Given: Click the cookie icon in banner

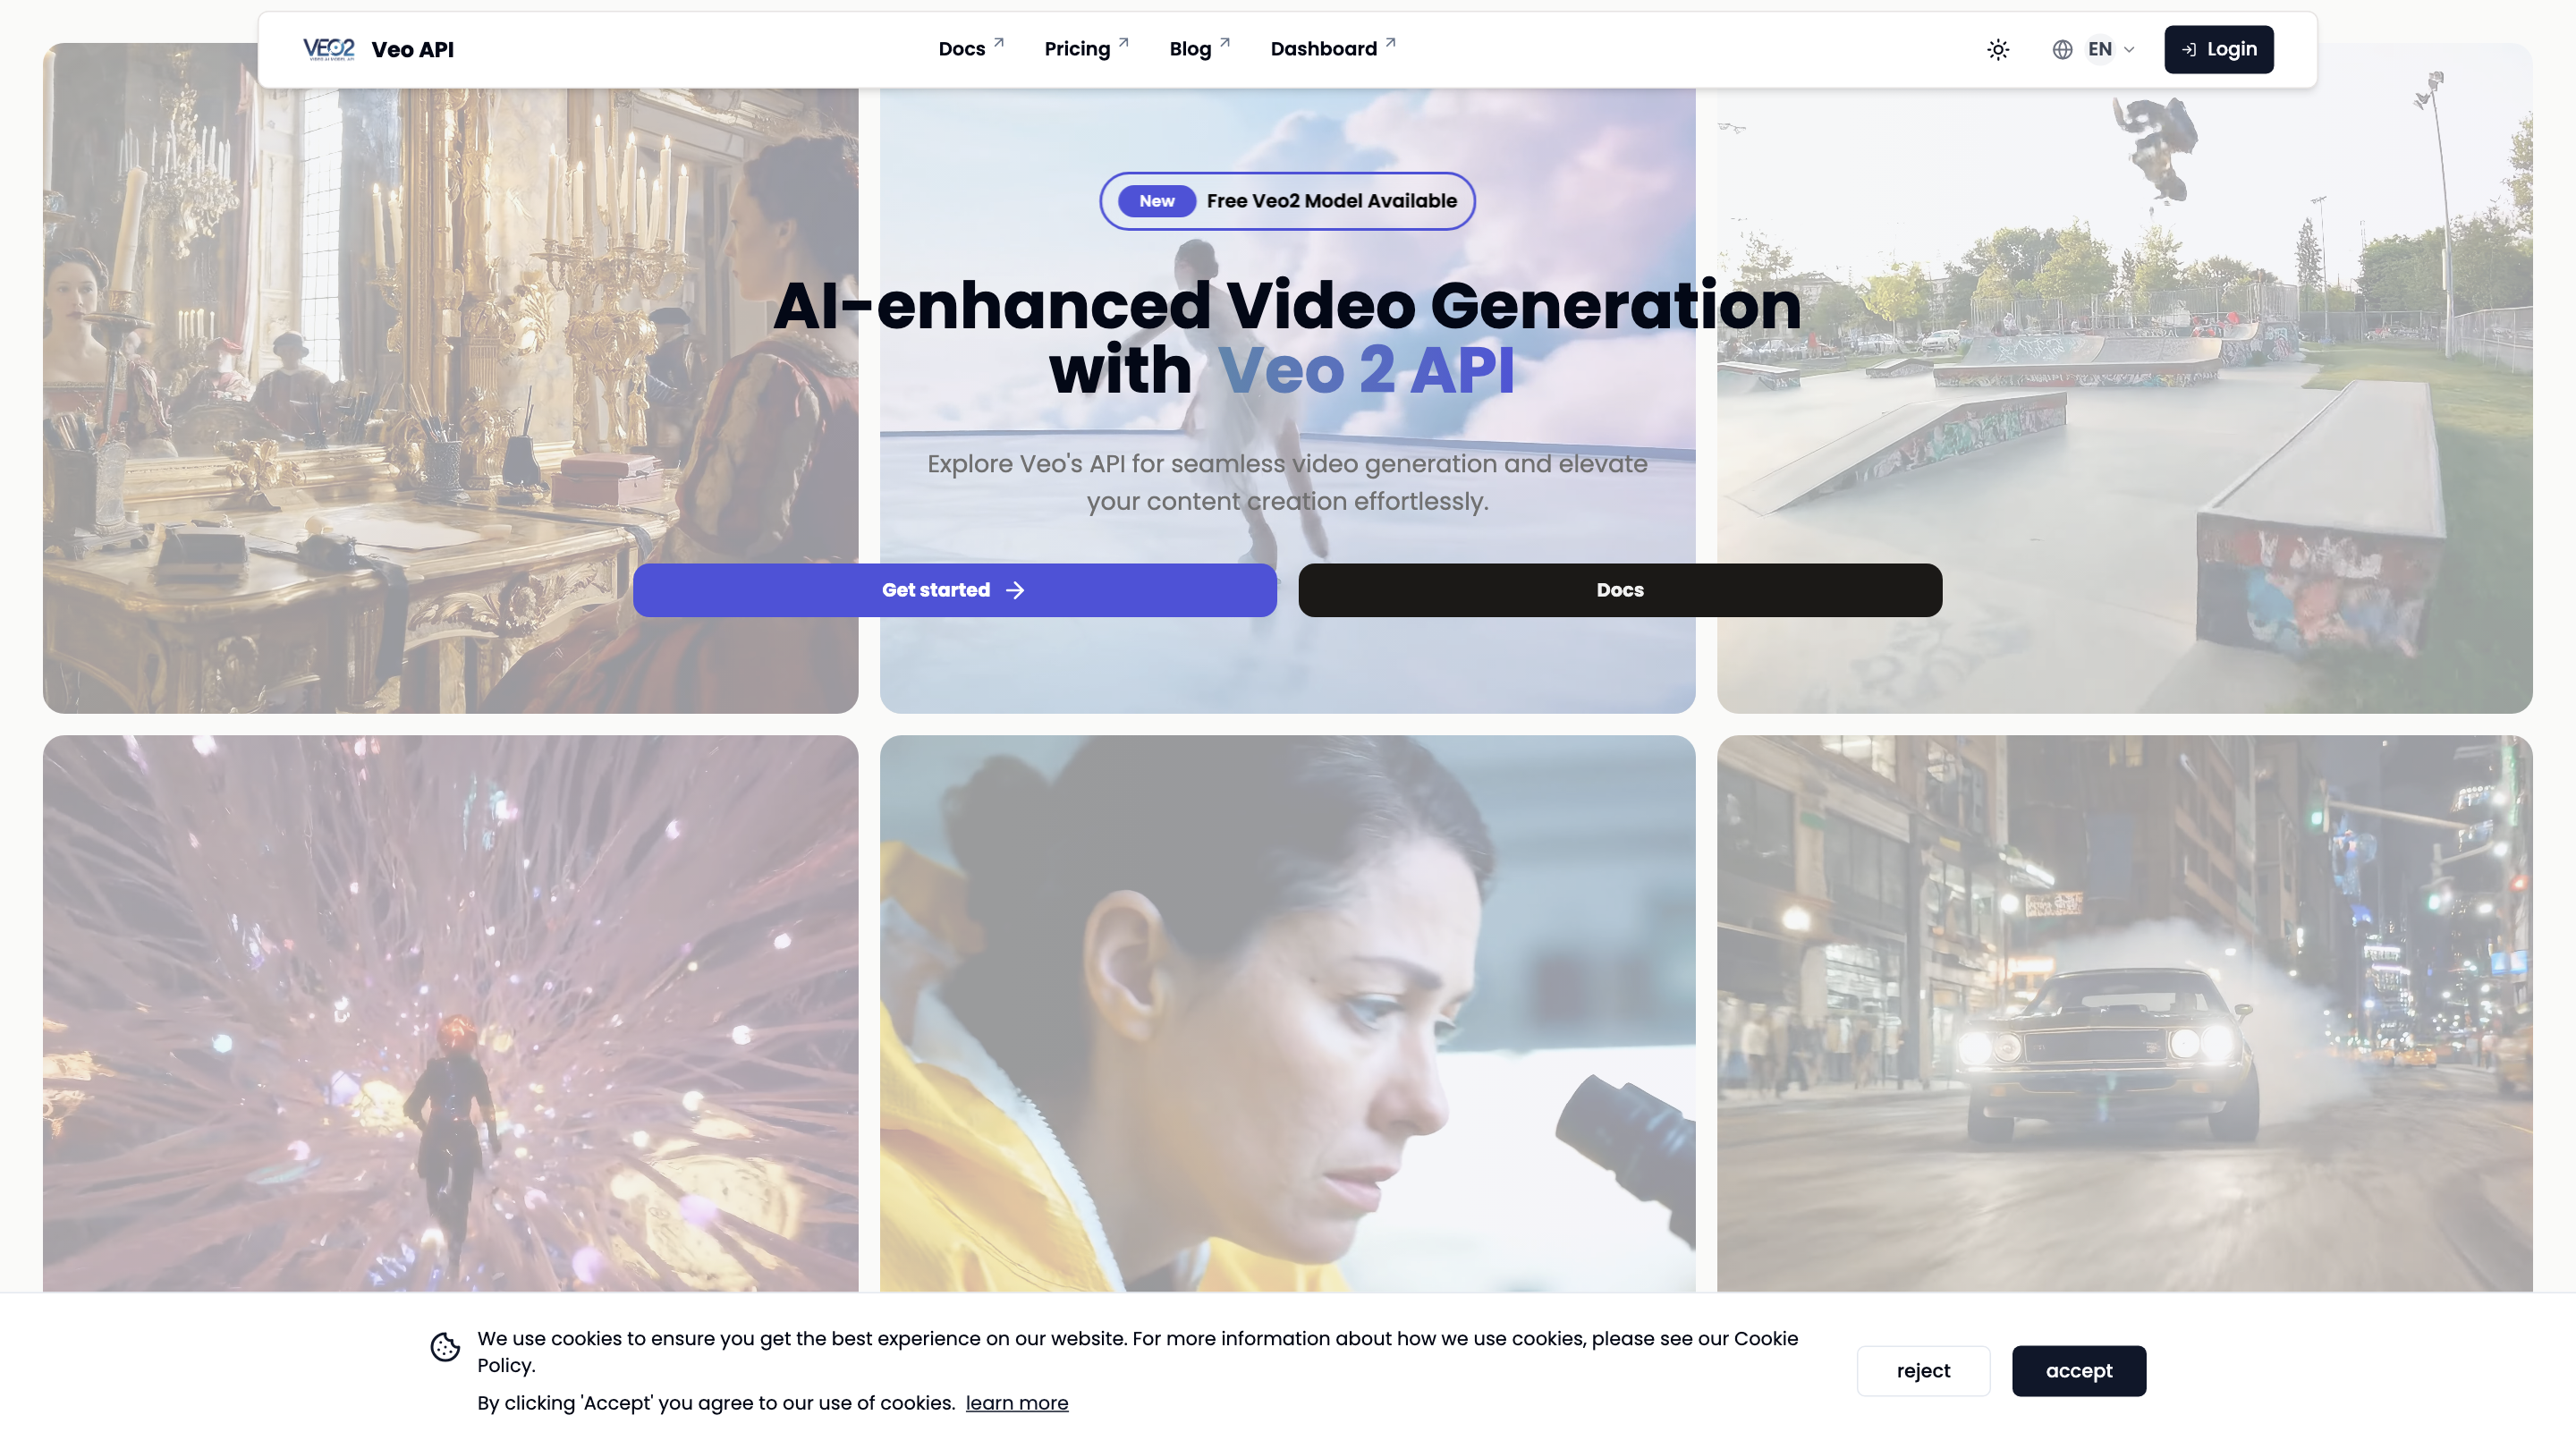Looking at the screenshot, I should pos(445,1347).
